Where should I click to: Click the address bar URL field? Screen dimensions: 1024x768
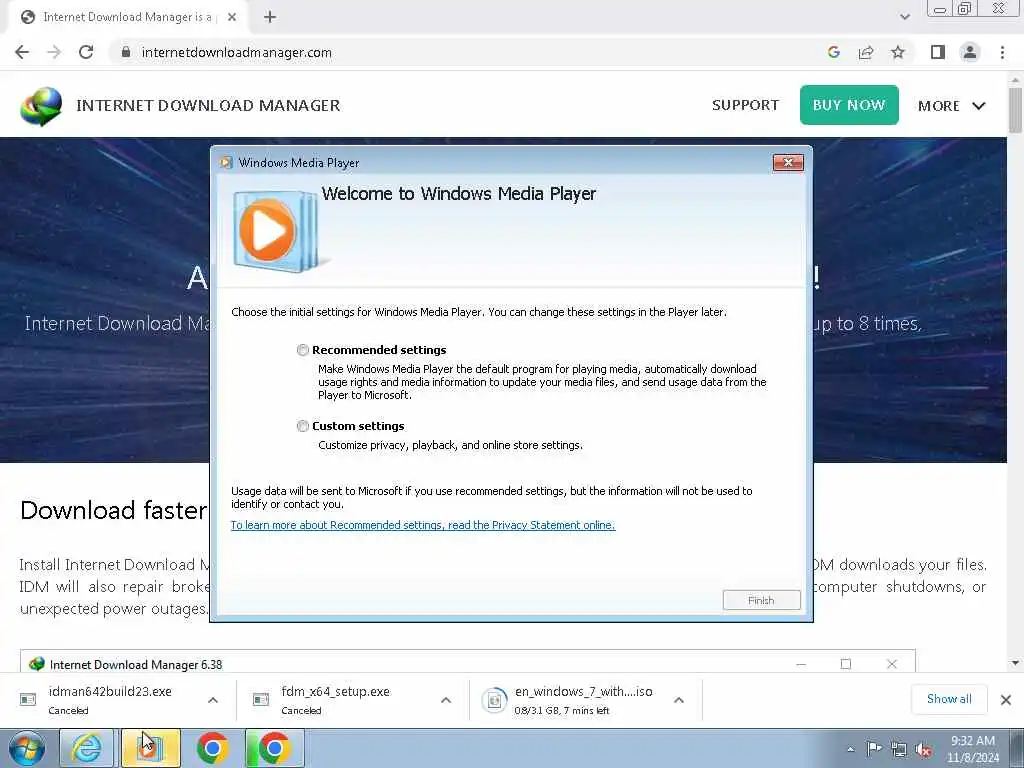coord(470,52)
